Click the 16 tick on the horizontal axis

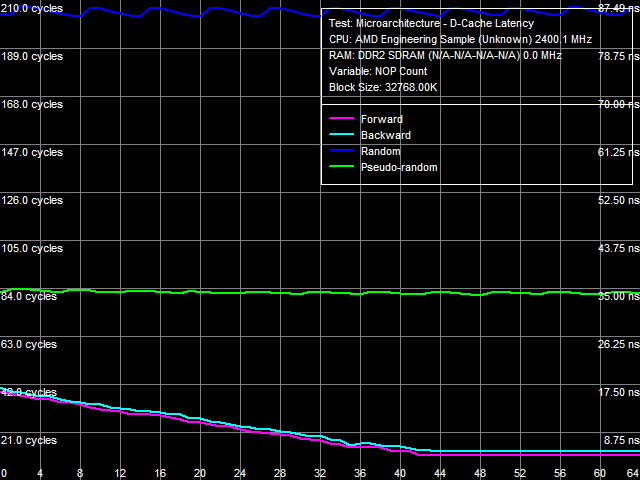[x=160, y=473]
